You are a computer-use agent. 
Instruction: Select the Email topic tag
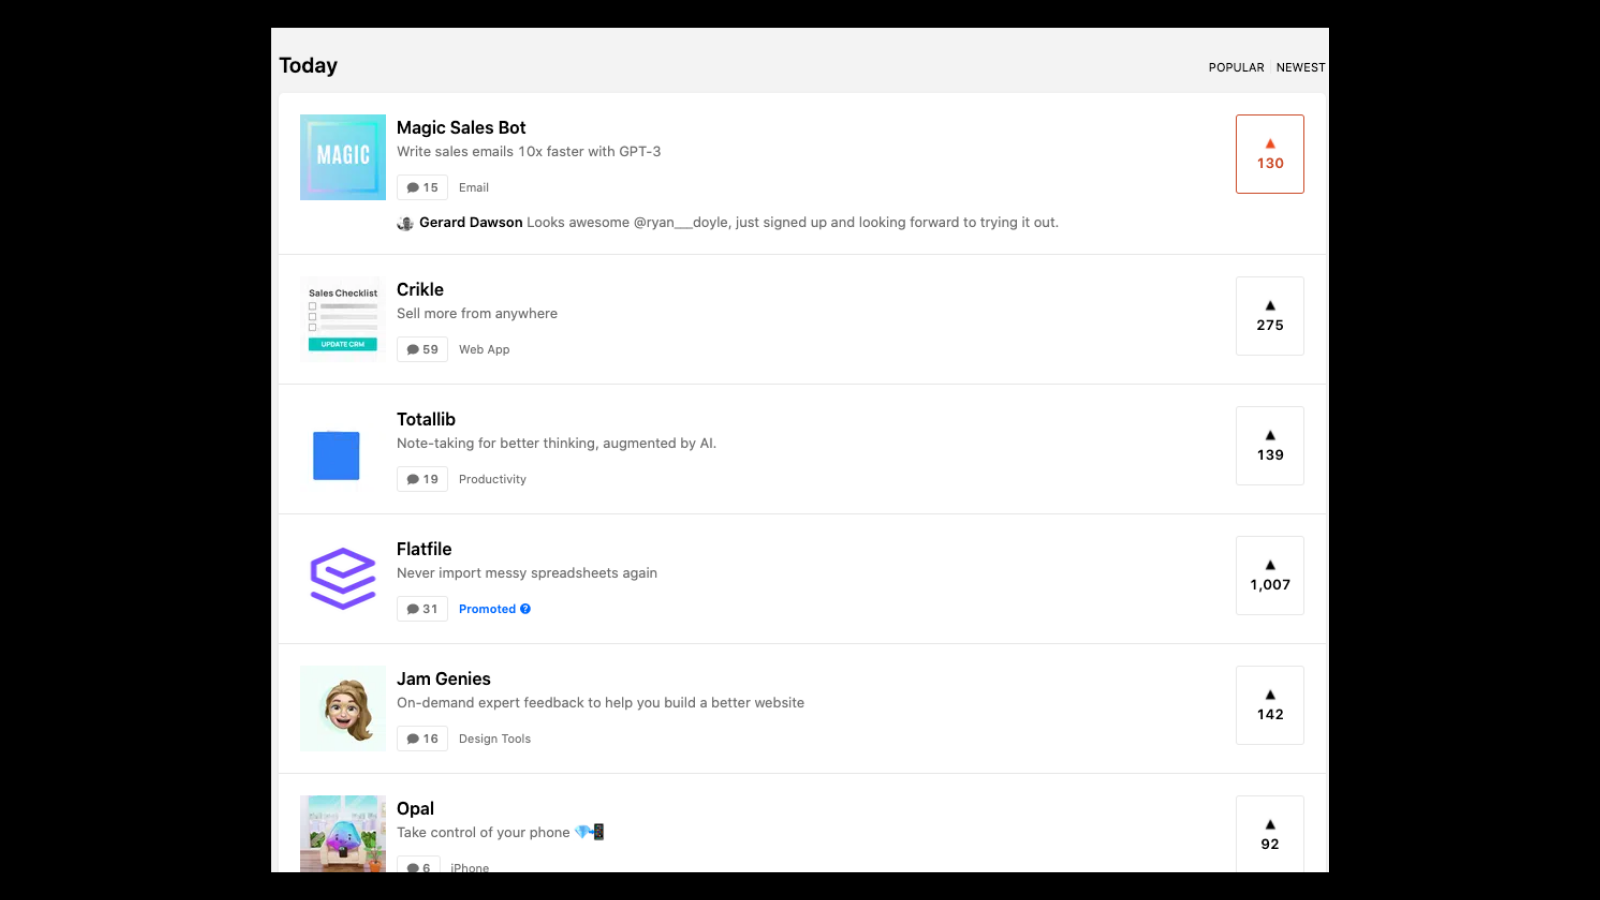tap(474, 188)
